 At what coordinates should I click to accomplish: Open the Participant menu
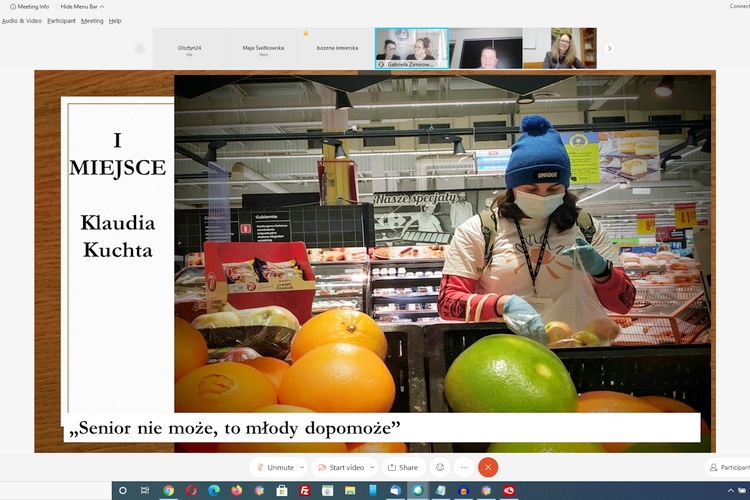click(x=61, y=20)
